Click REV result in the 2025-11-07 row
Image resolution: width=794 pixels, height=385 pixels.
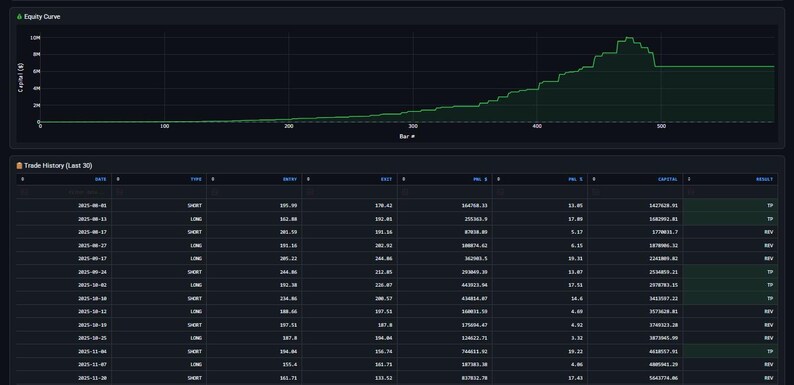click(769, 364)
